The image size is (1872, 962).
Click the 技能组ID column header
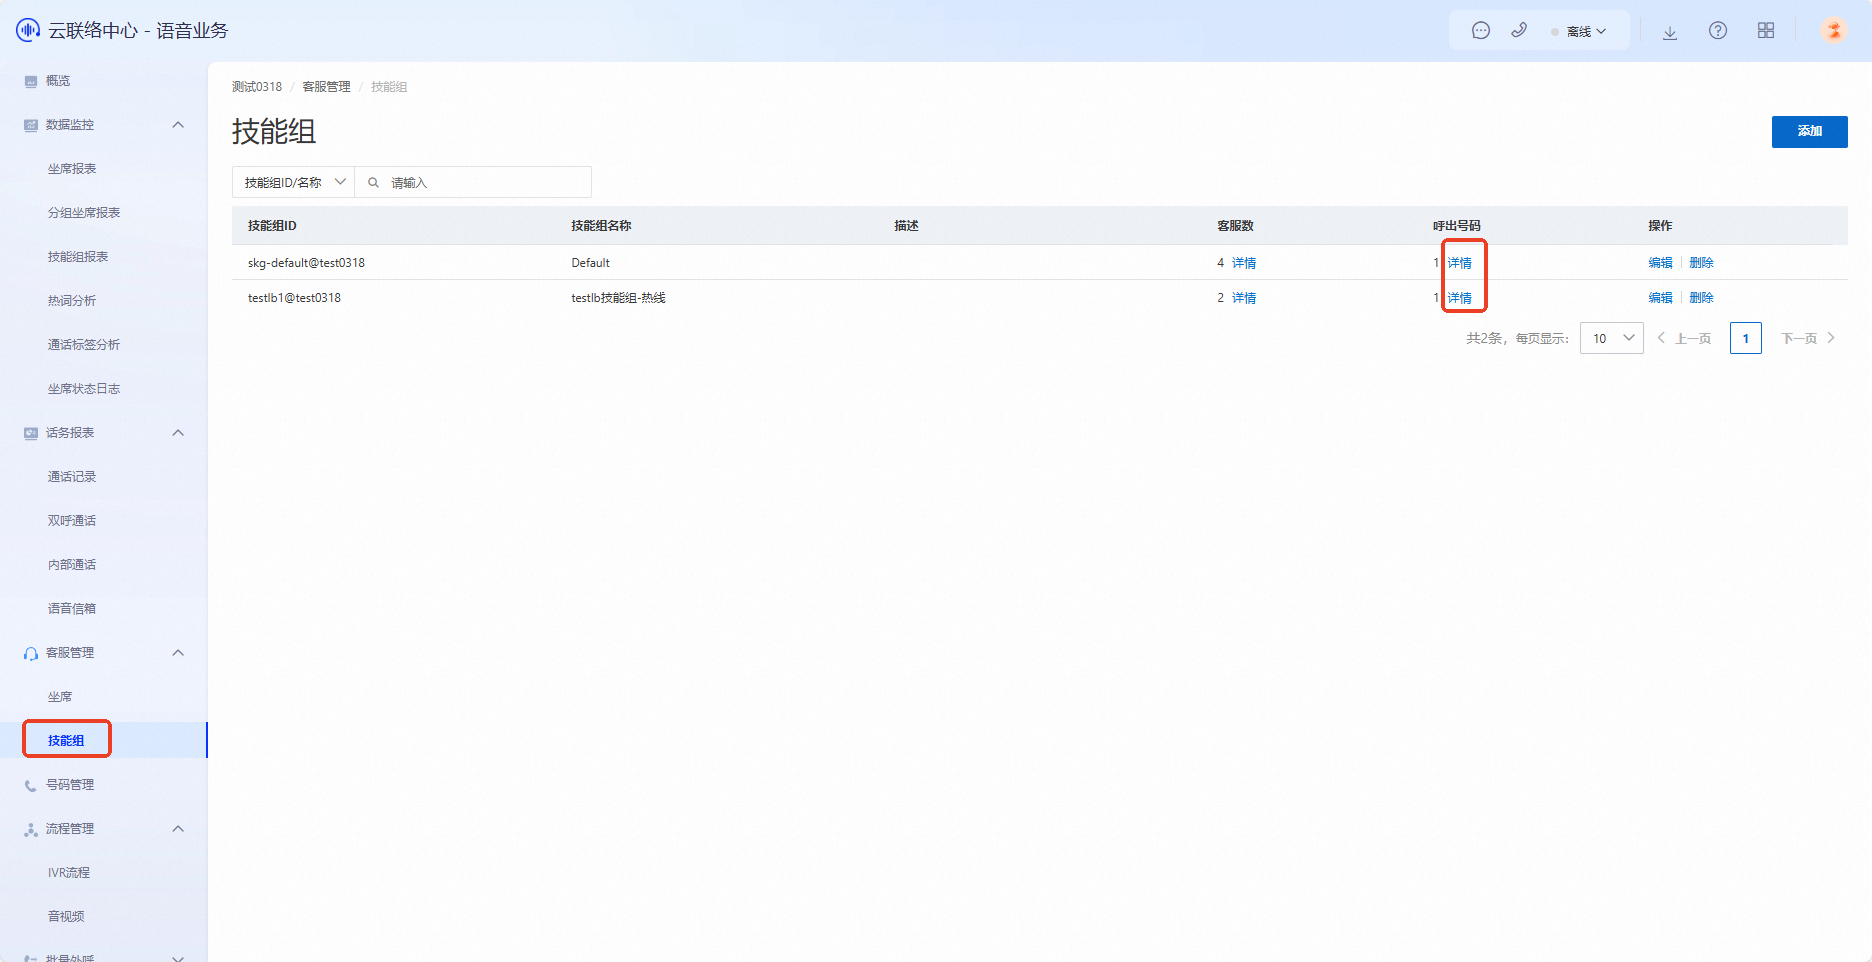tap(272, 226)
